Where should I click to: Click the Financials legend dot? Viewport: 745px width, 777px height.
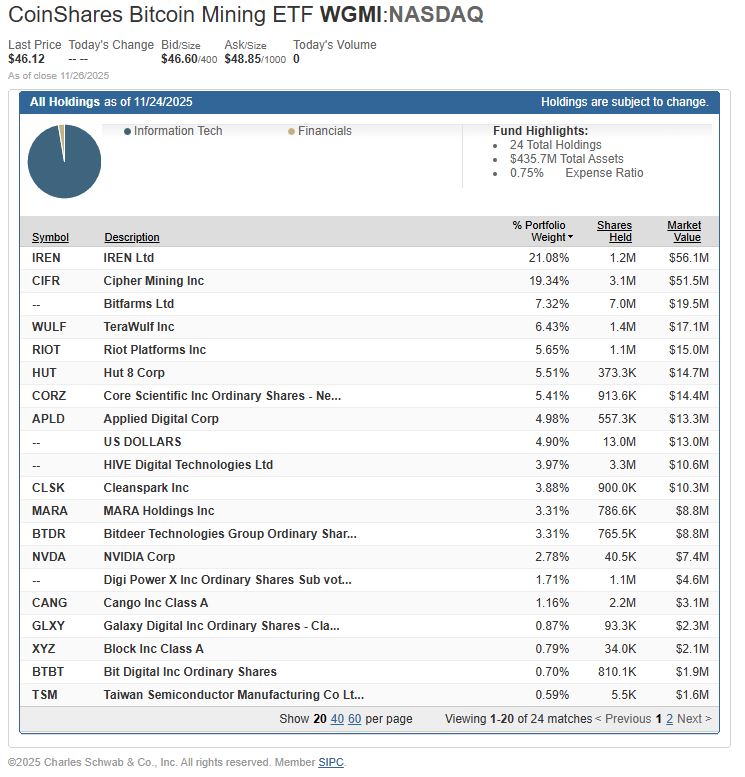[x=291, y=132]
